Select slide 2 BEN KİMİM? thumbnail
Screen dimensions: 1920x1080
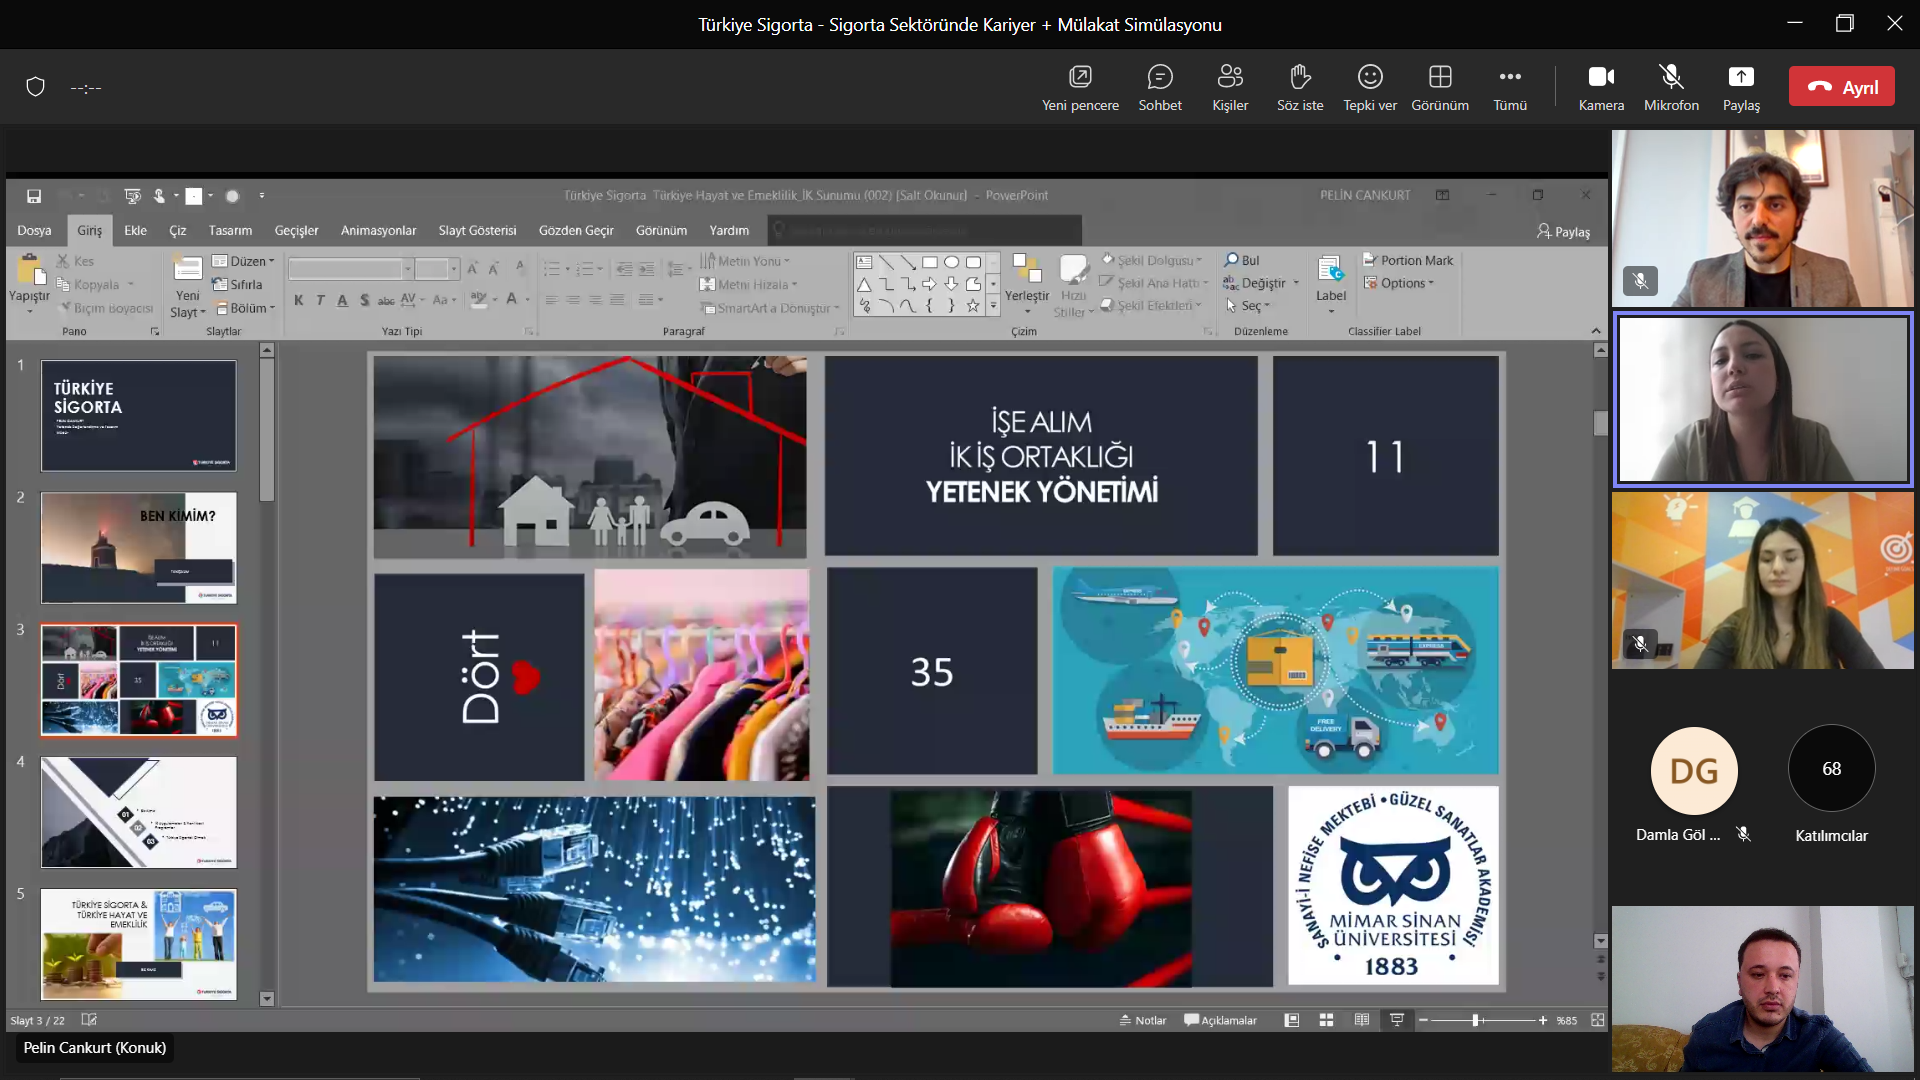pos(139,548)
